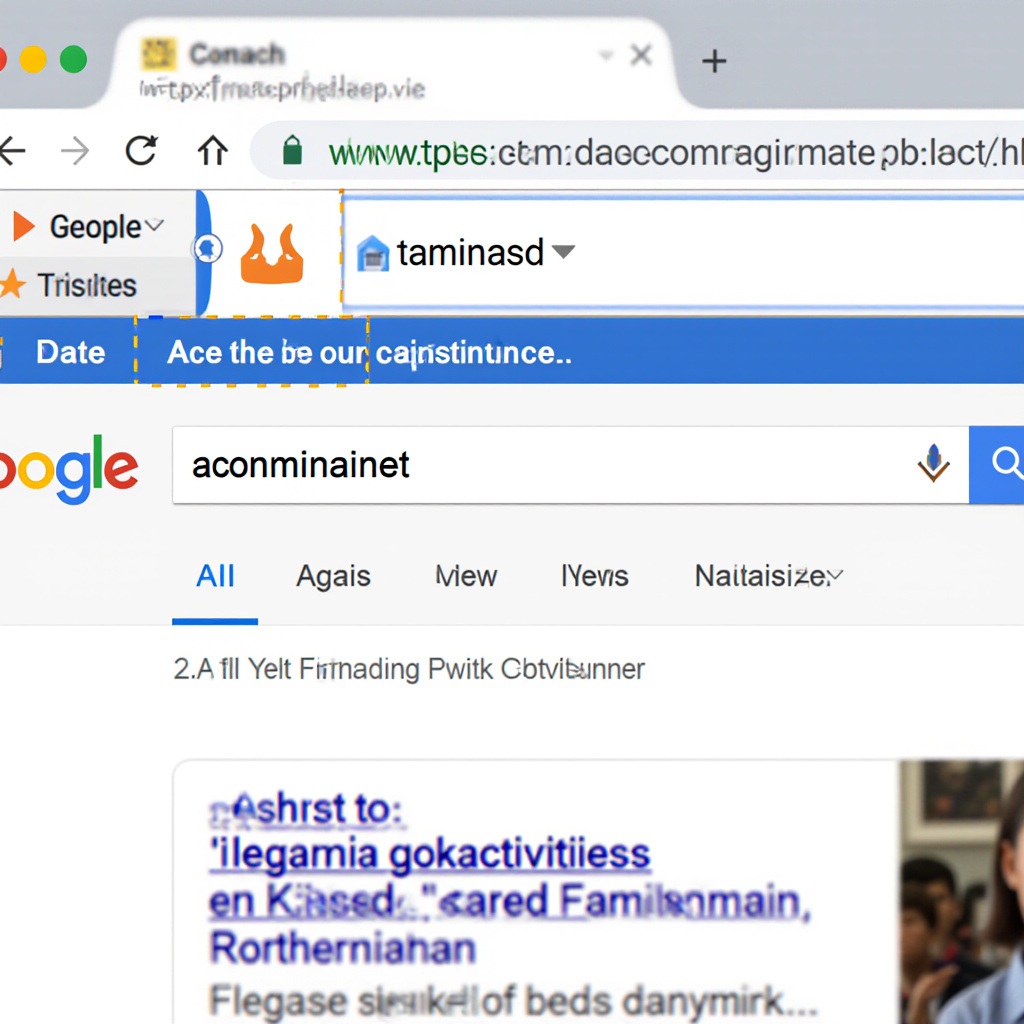Click the orange extension icon
The image size is (1024, 1024).
click(x=272, y=254)
